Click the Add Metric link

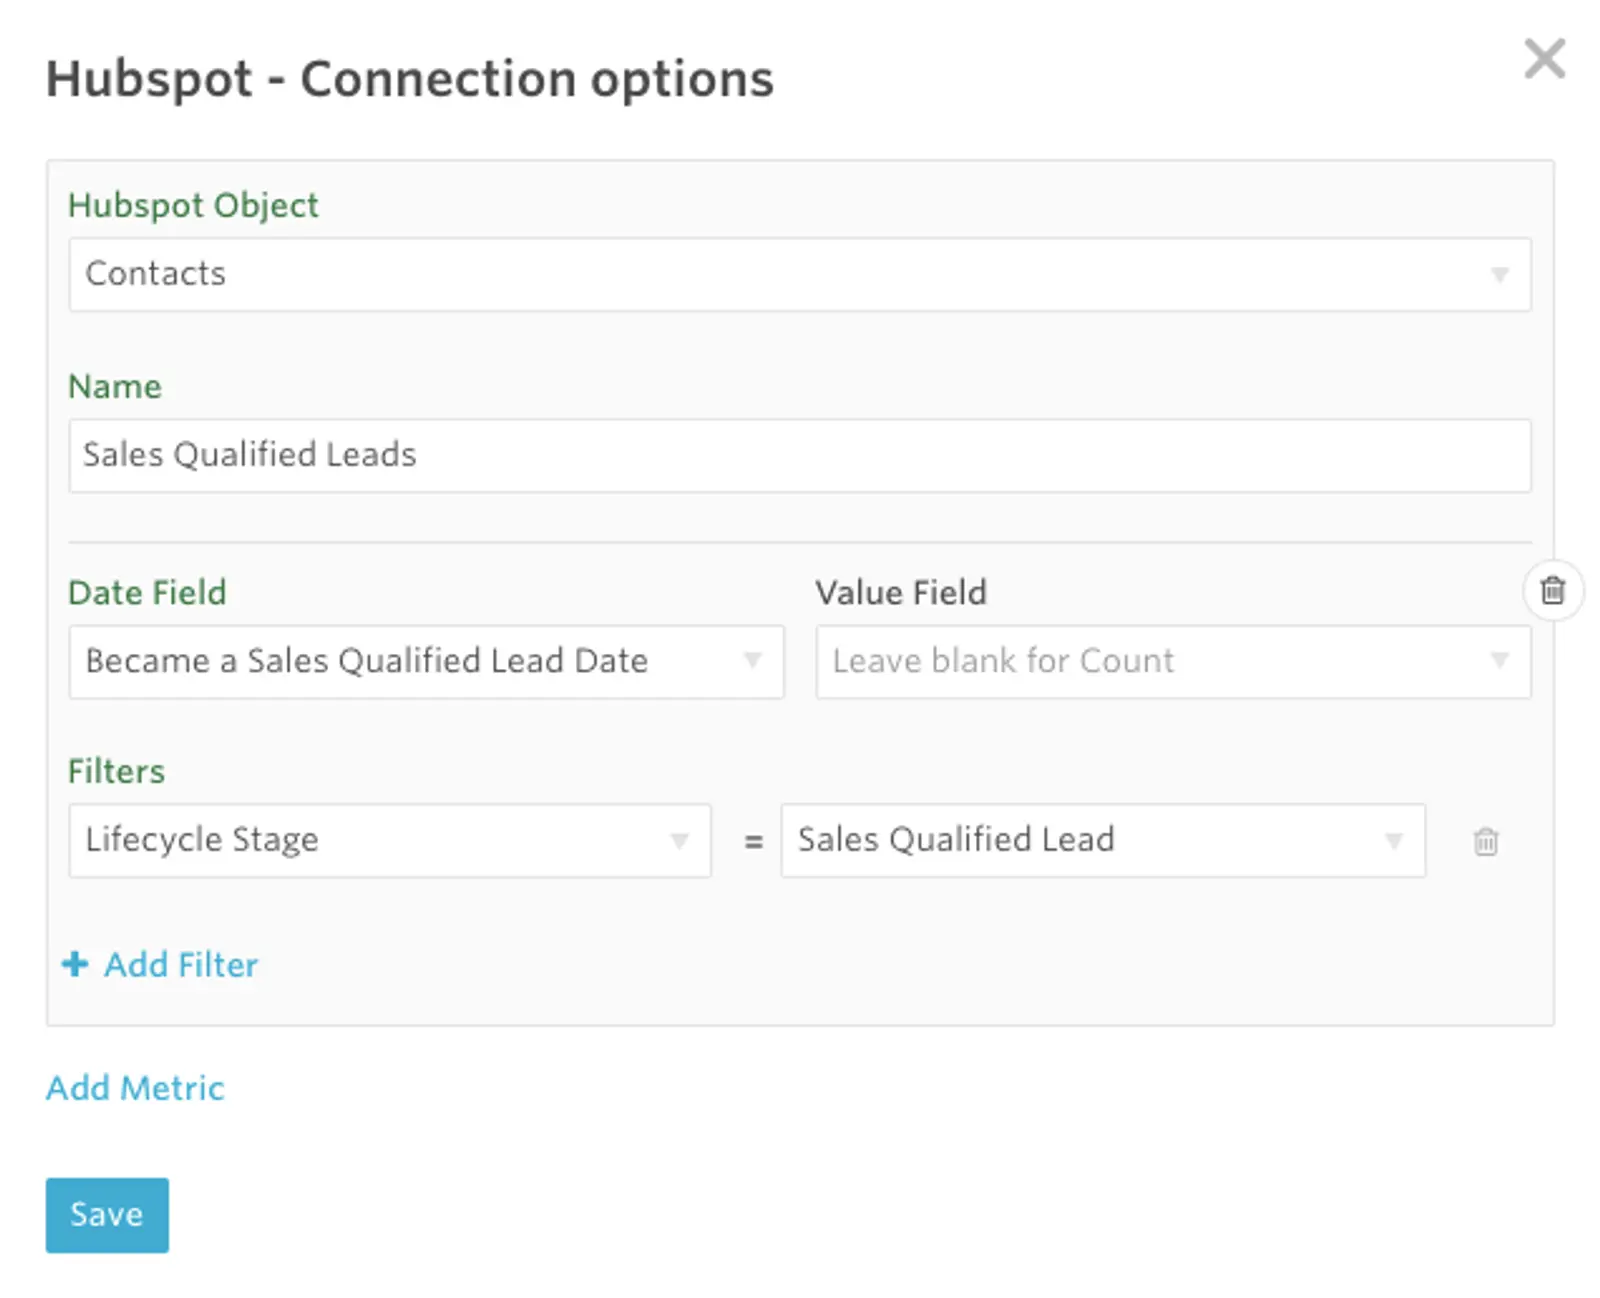coord(134,1088)
